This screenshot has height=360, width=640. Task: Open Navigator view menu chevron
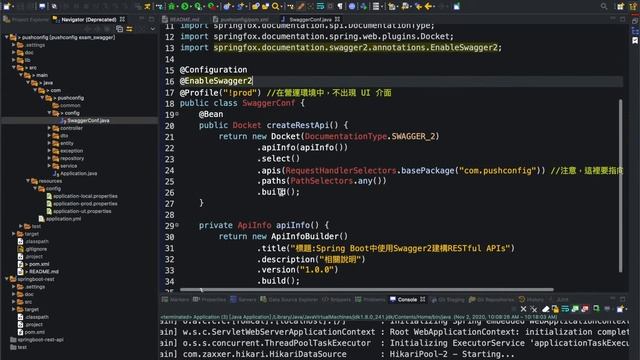pos(153,29)
